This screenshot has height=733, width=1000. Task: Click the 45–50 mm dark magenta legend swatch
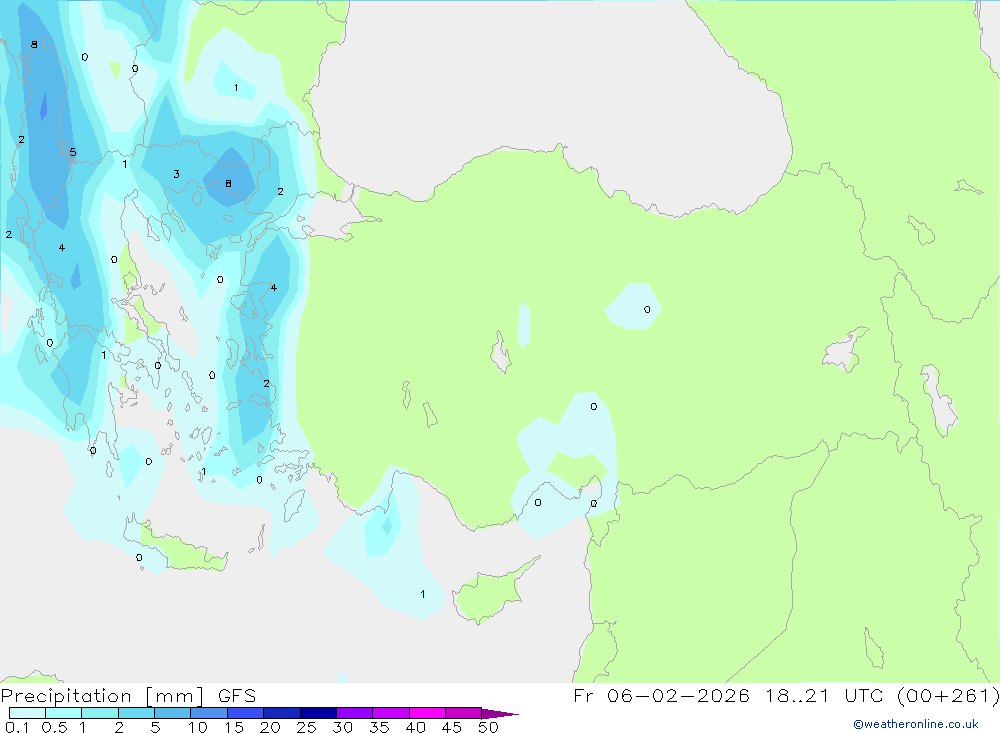coord(464,713)
